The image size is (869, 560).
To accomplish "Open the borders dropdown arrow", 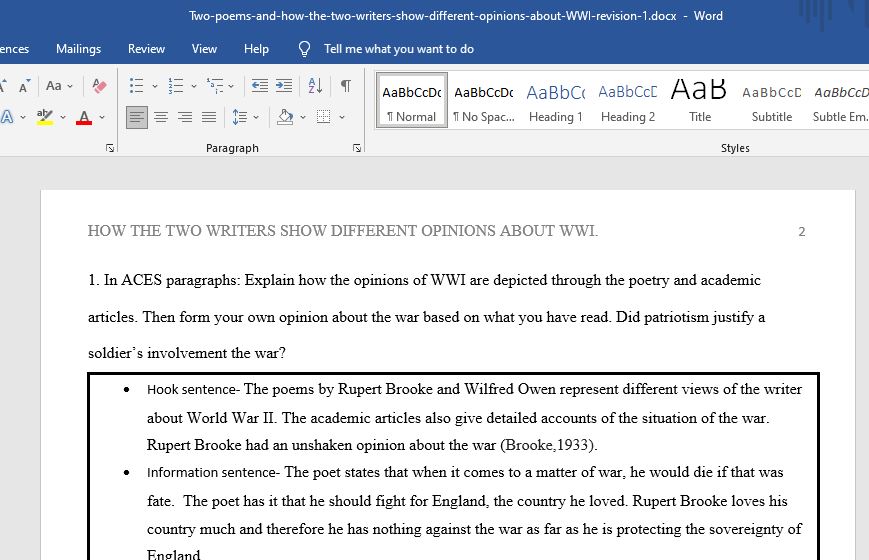I will [x=342, y=117].
